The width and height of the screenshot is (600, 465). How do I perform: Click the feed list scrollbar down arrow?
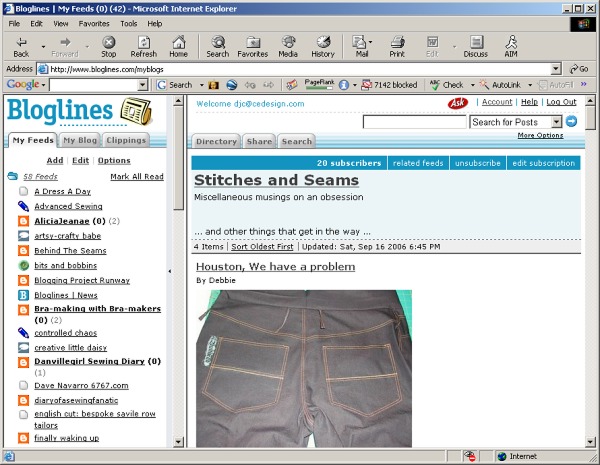click(x=179, y=442)
